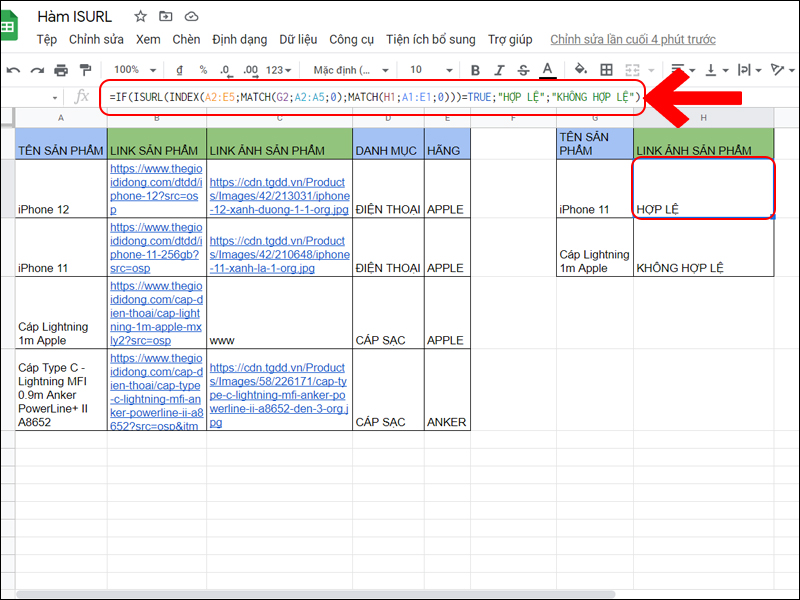This screenshot has height=600, width=800.
Task: Click the Italic formatting icon
Action: pyautogui.click(x=502, y=70)
